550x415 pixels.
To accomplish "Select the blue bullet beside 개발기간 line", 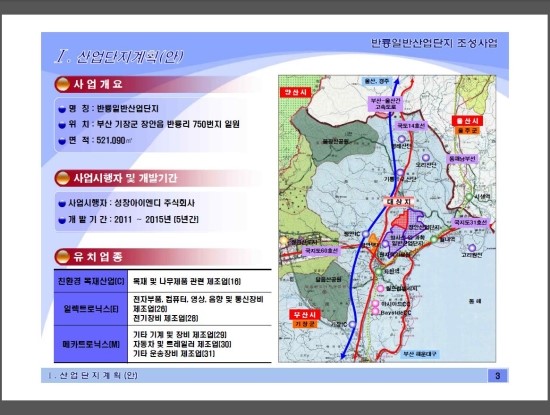I will click(62, 220).
